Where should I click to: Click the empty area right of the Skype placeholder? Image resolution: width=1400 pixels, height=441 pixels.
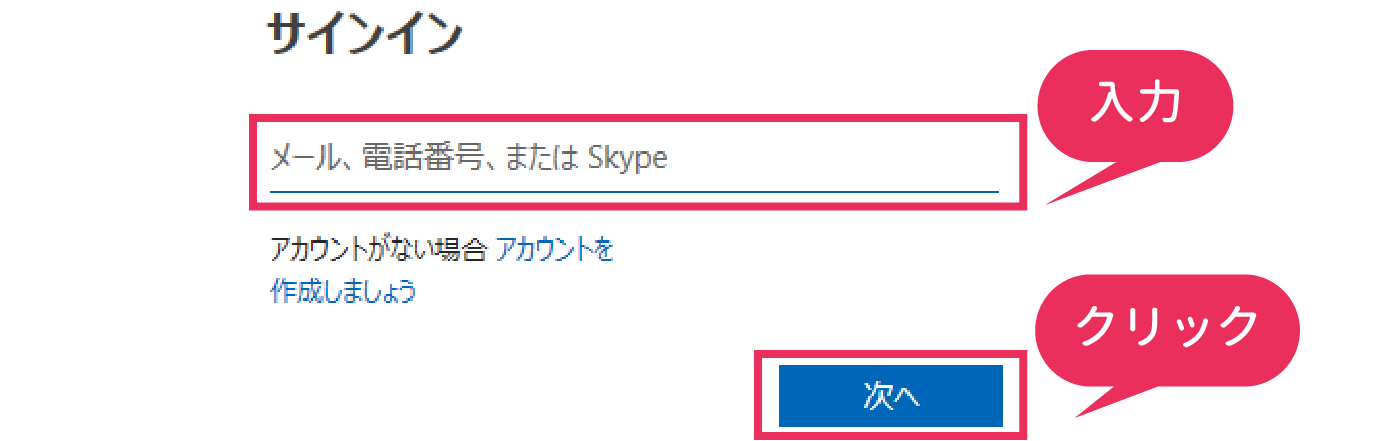(830, 159)
